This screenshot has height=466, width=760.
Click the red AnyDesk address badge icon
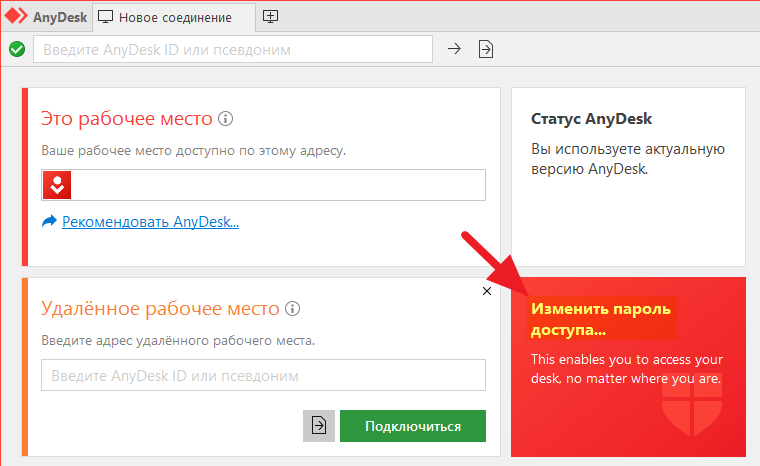click(x=57, y=185)
